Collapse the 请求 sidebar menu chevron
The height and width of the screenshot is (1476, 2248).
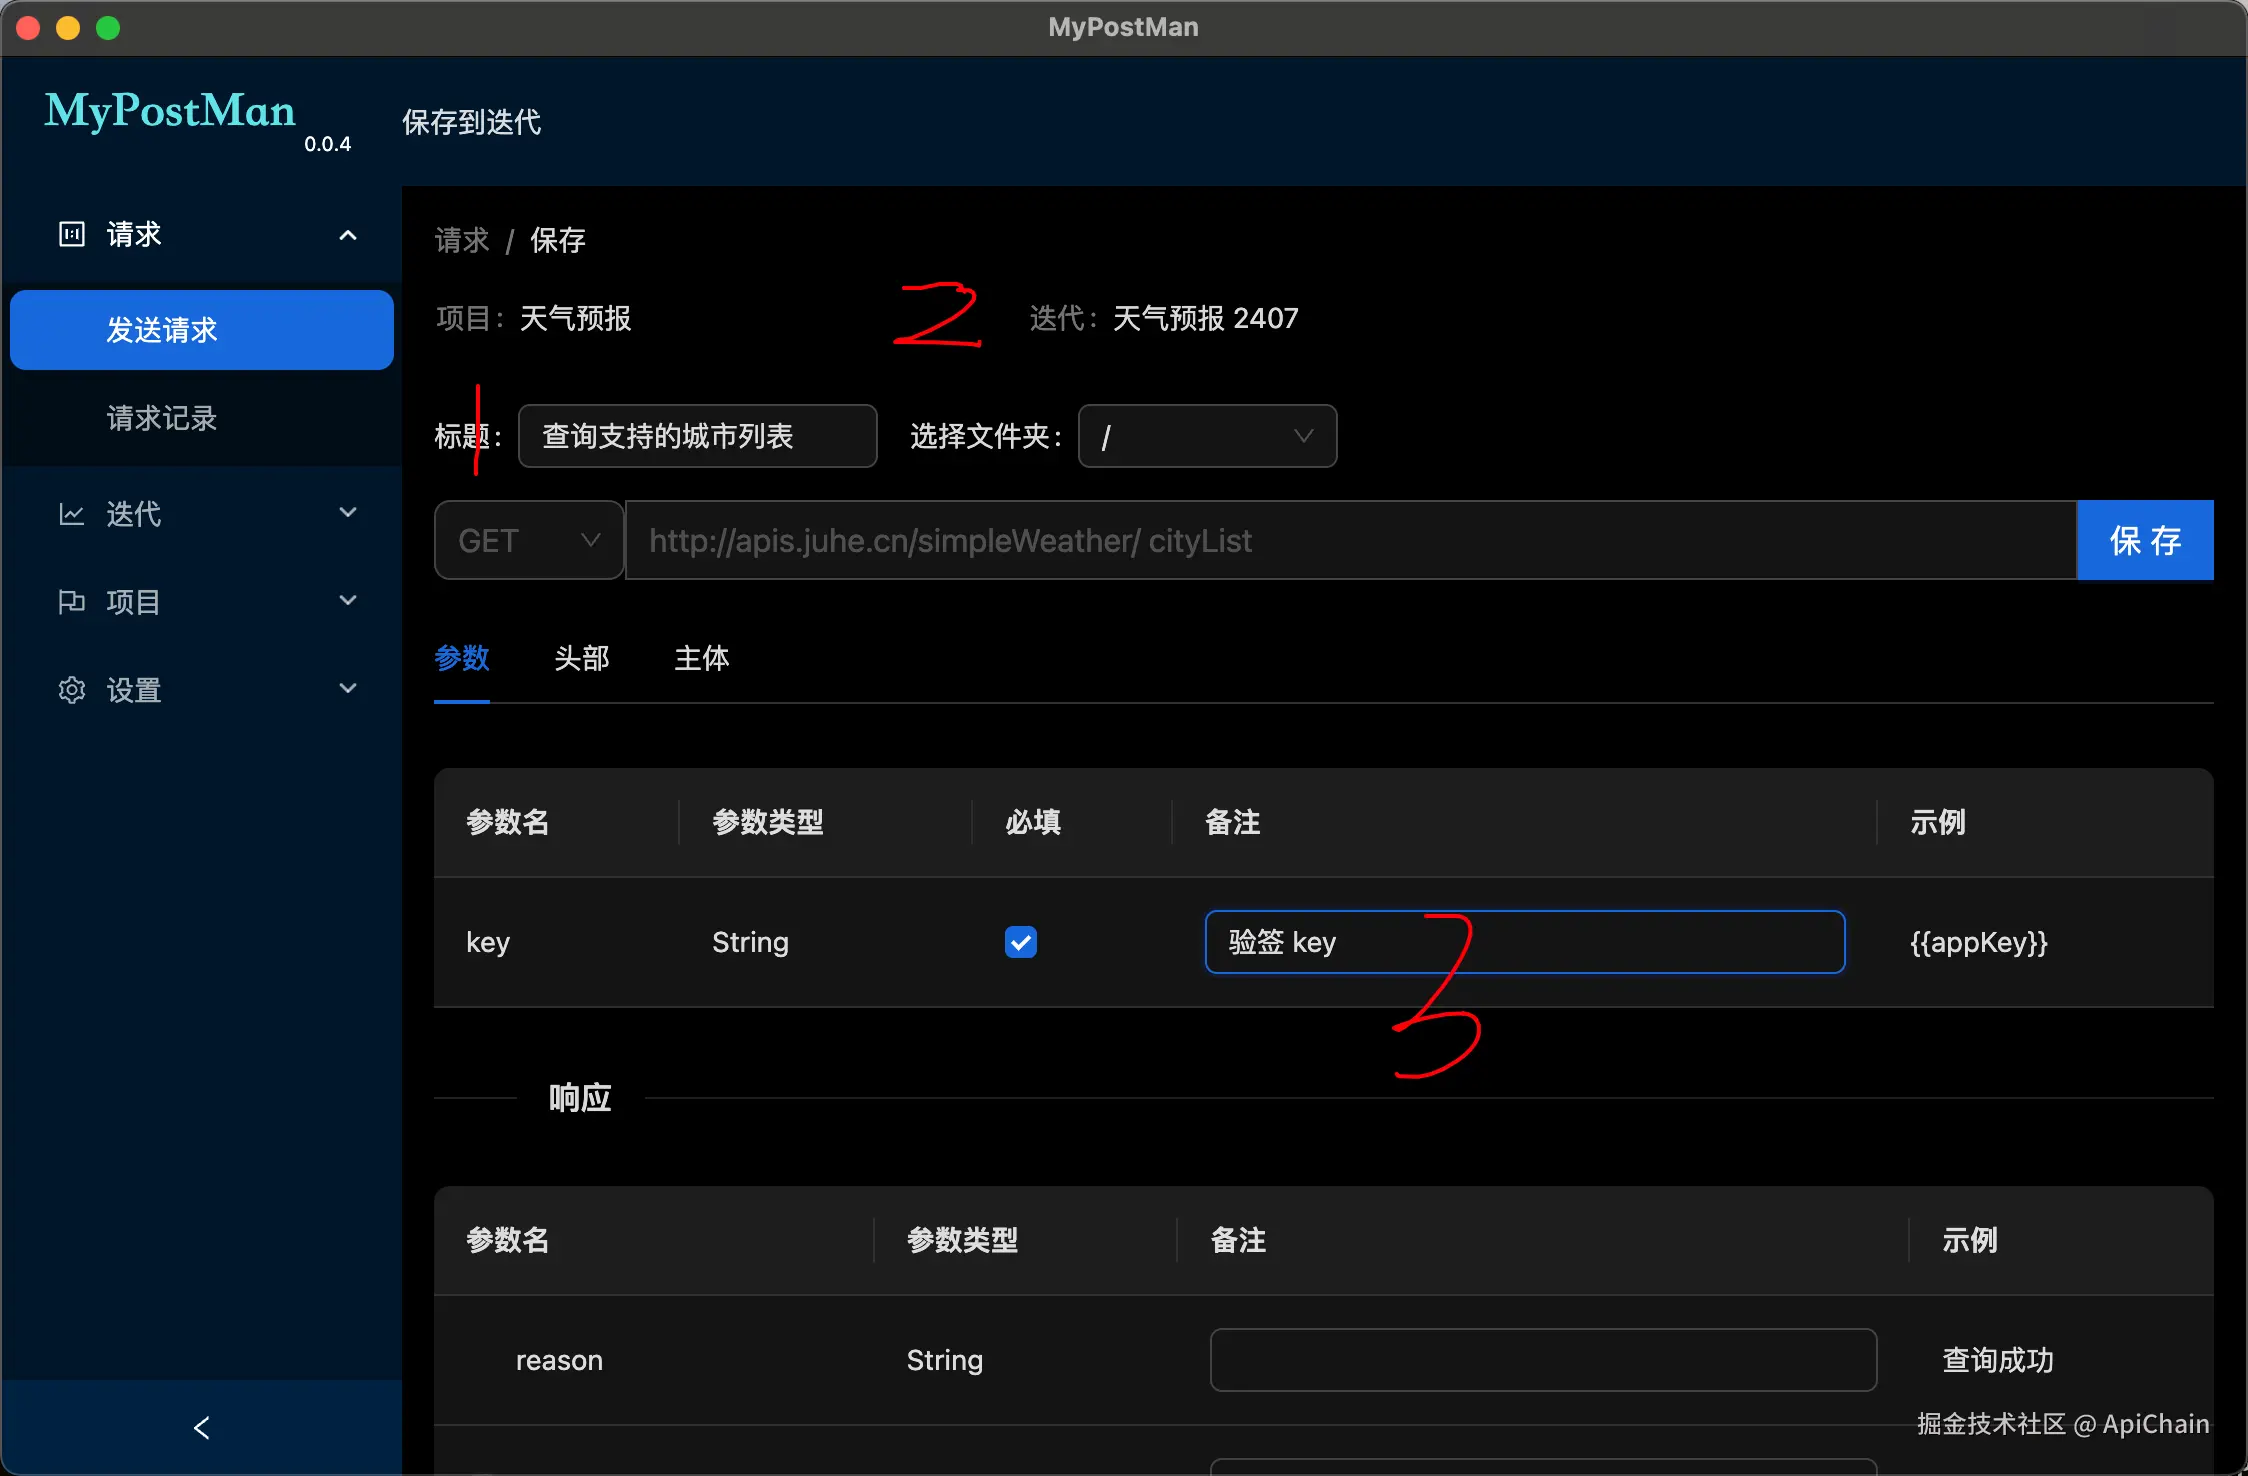point(348,235)
